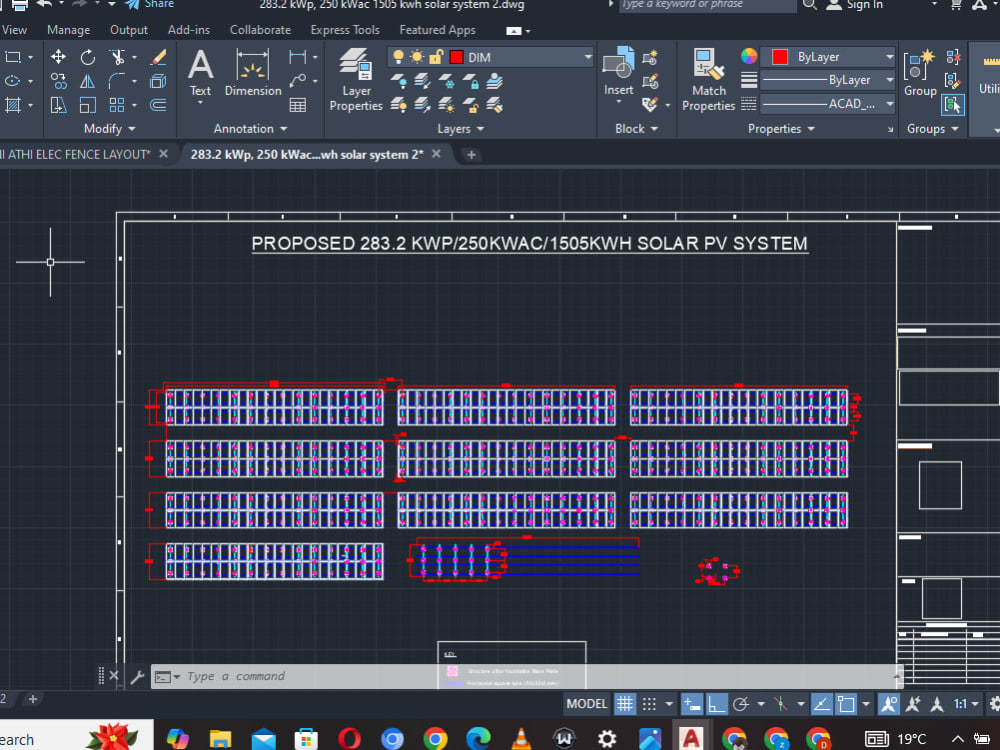Select the Scale tool

click(x=87, y=105)
